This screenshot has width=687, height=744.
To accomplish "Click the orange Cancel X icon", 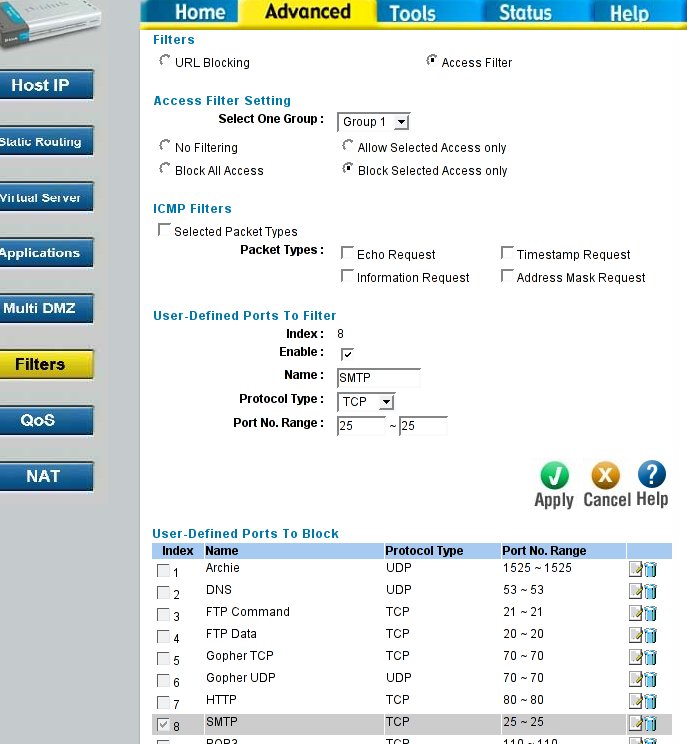I will tap(605, 475).
